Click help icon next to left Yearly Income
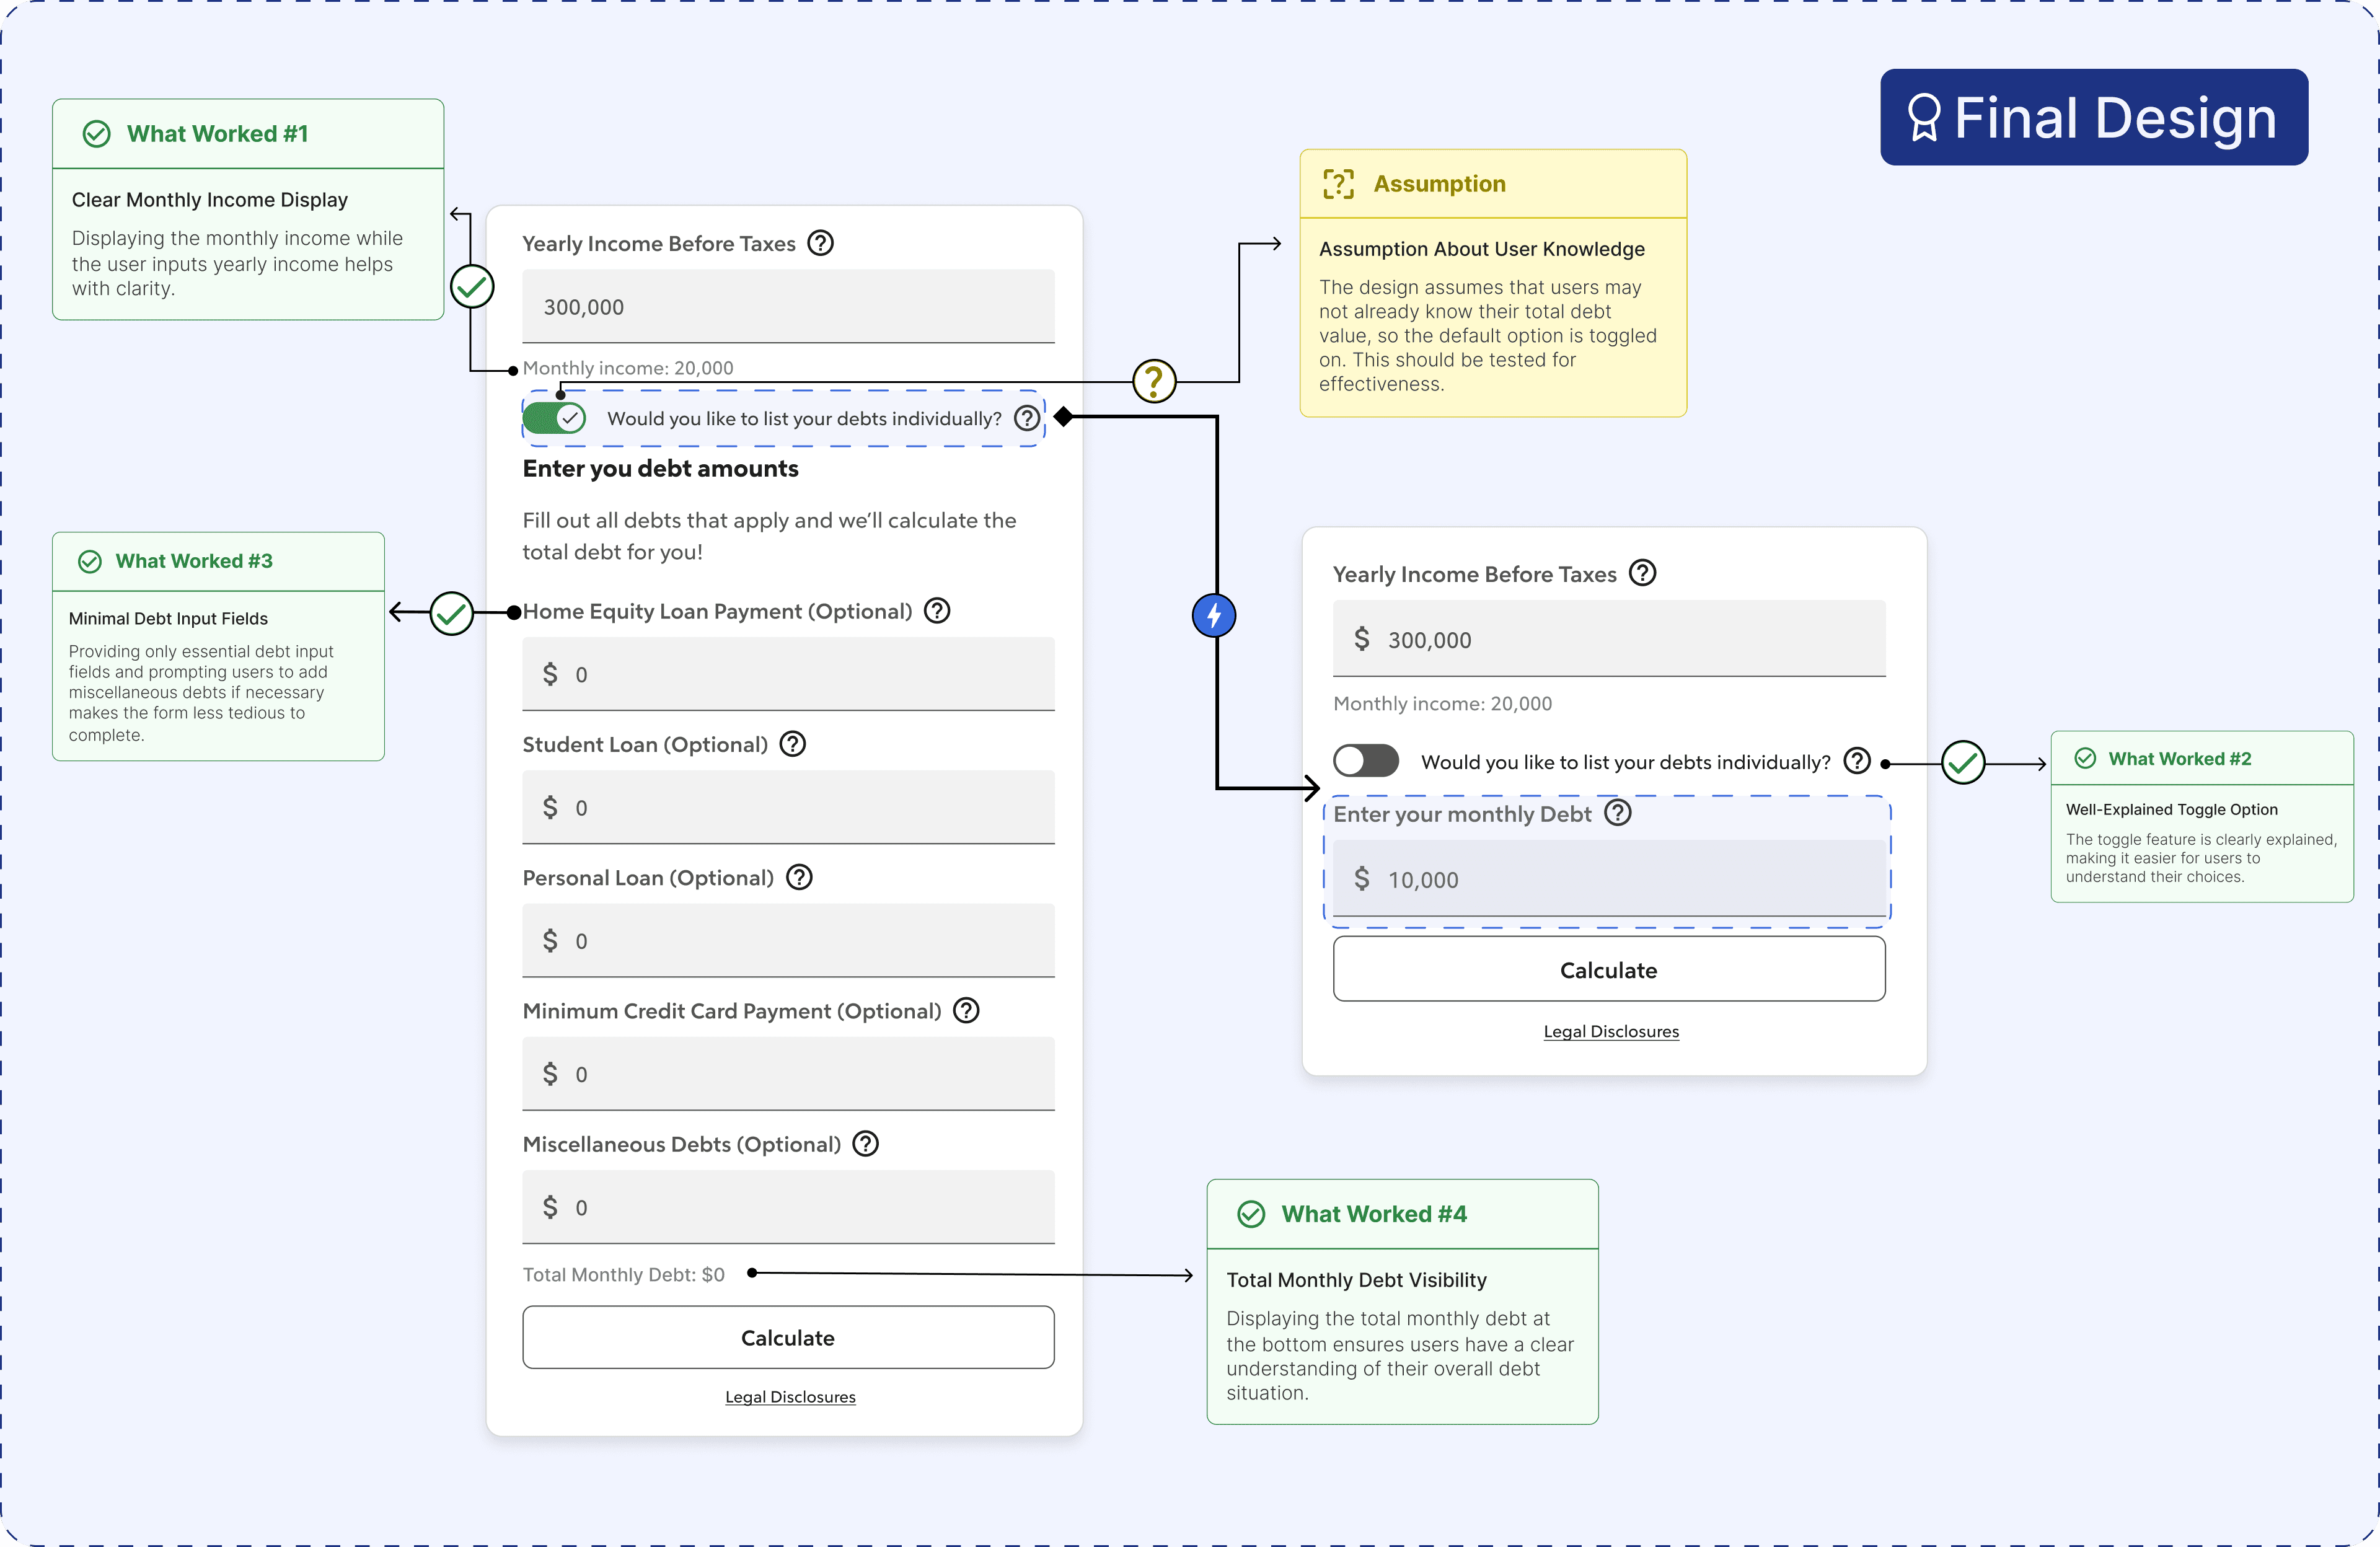Screen dimensions: 2380x1547 [820, 243]
